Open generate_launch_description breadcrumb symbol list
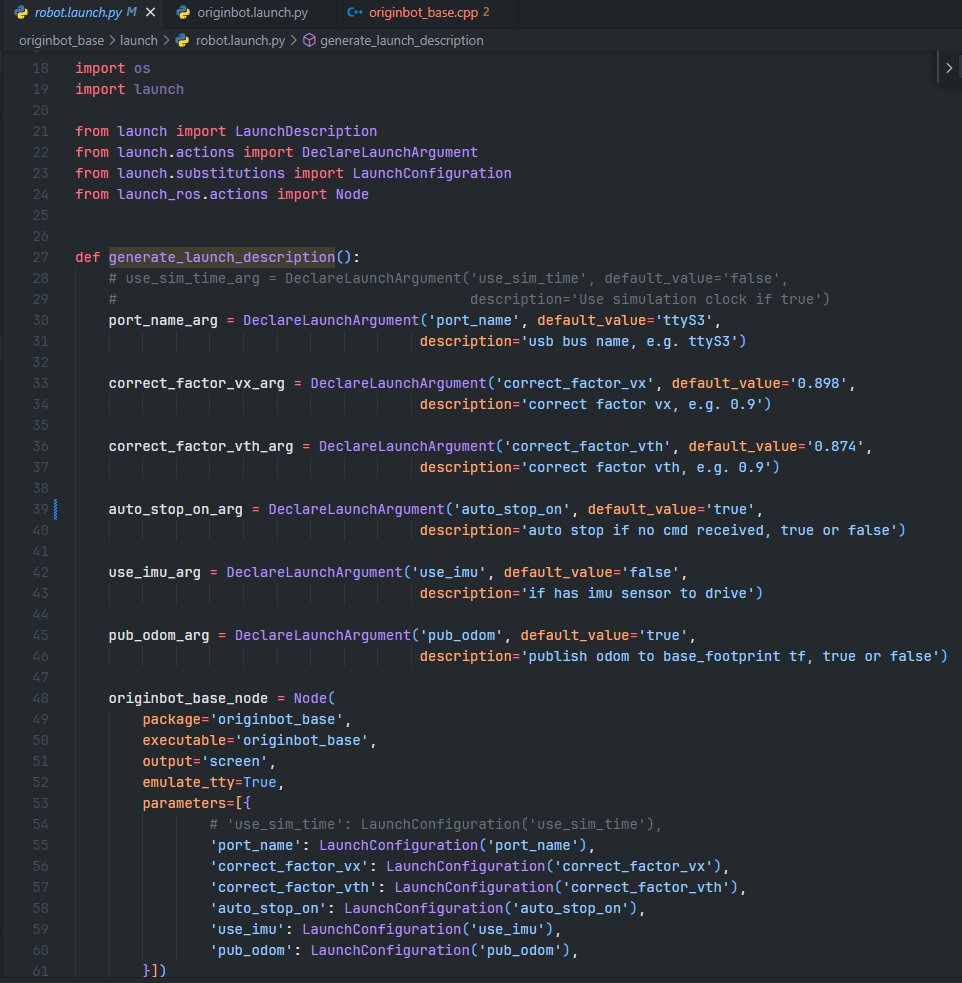Viewport: 962px width, 983px height. pos(401,41)
